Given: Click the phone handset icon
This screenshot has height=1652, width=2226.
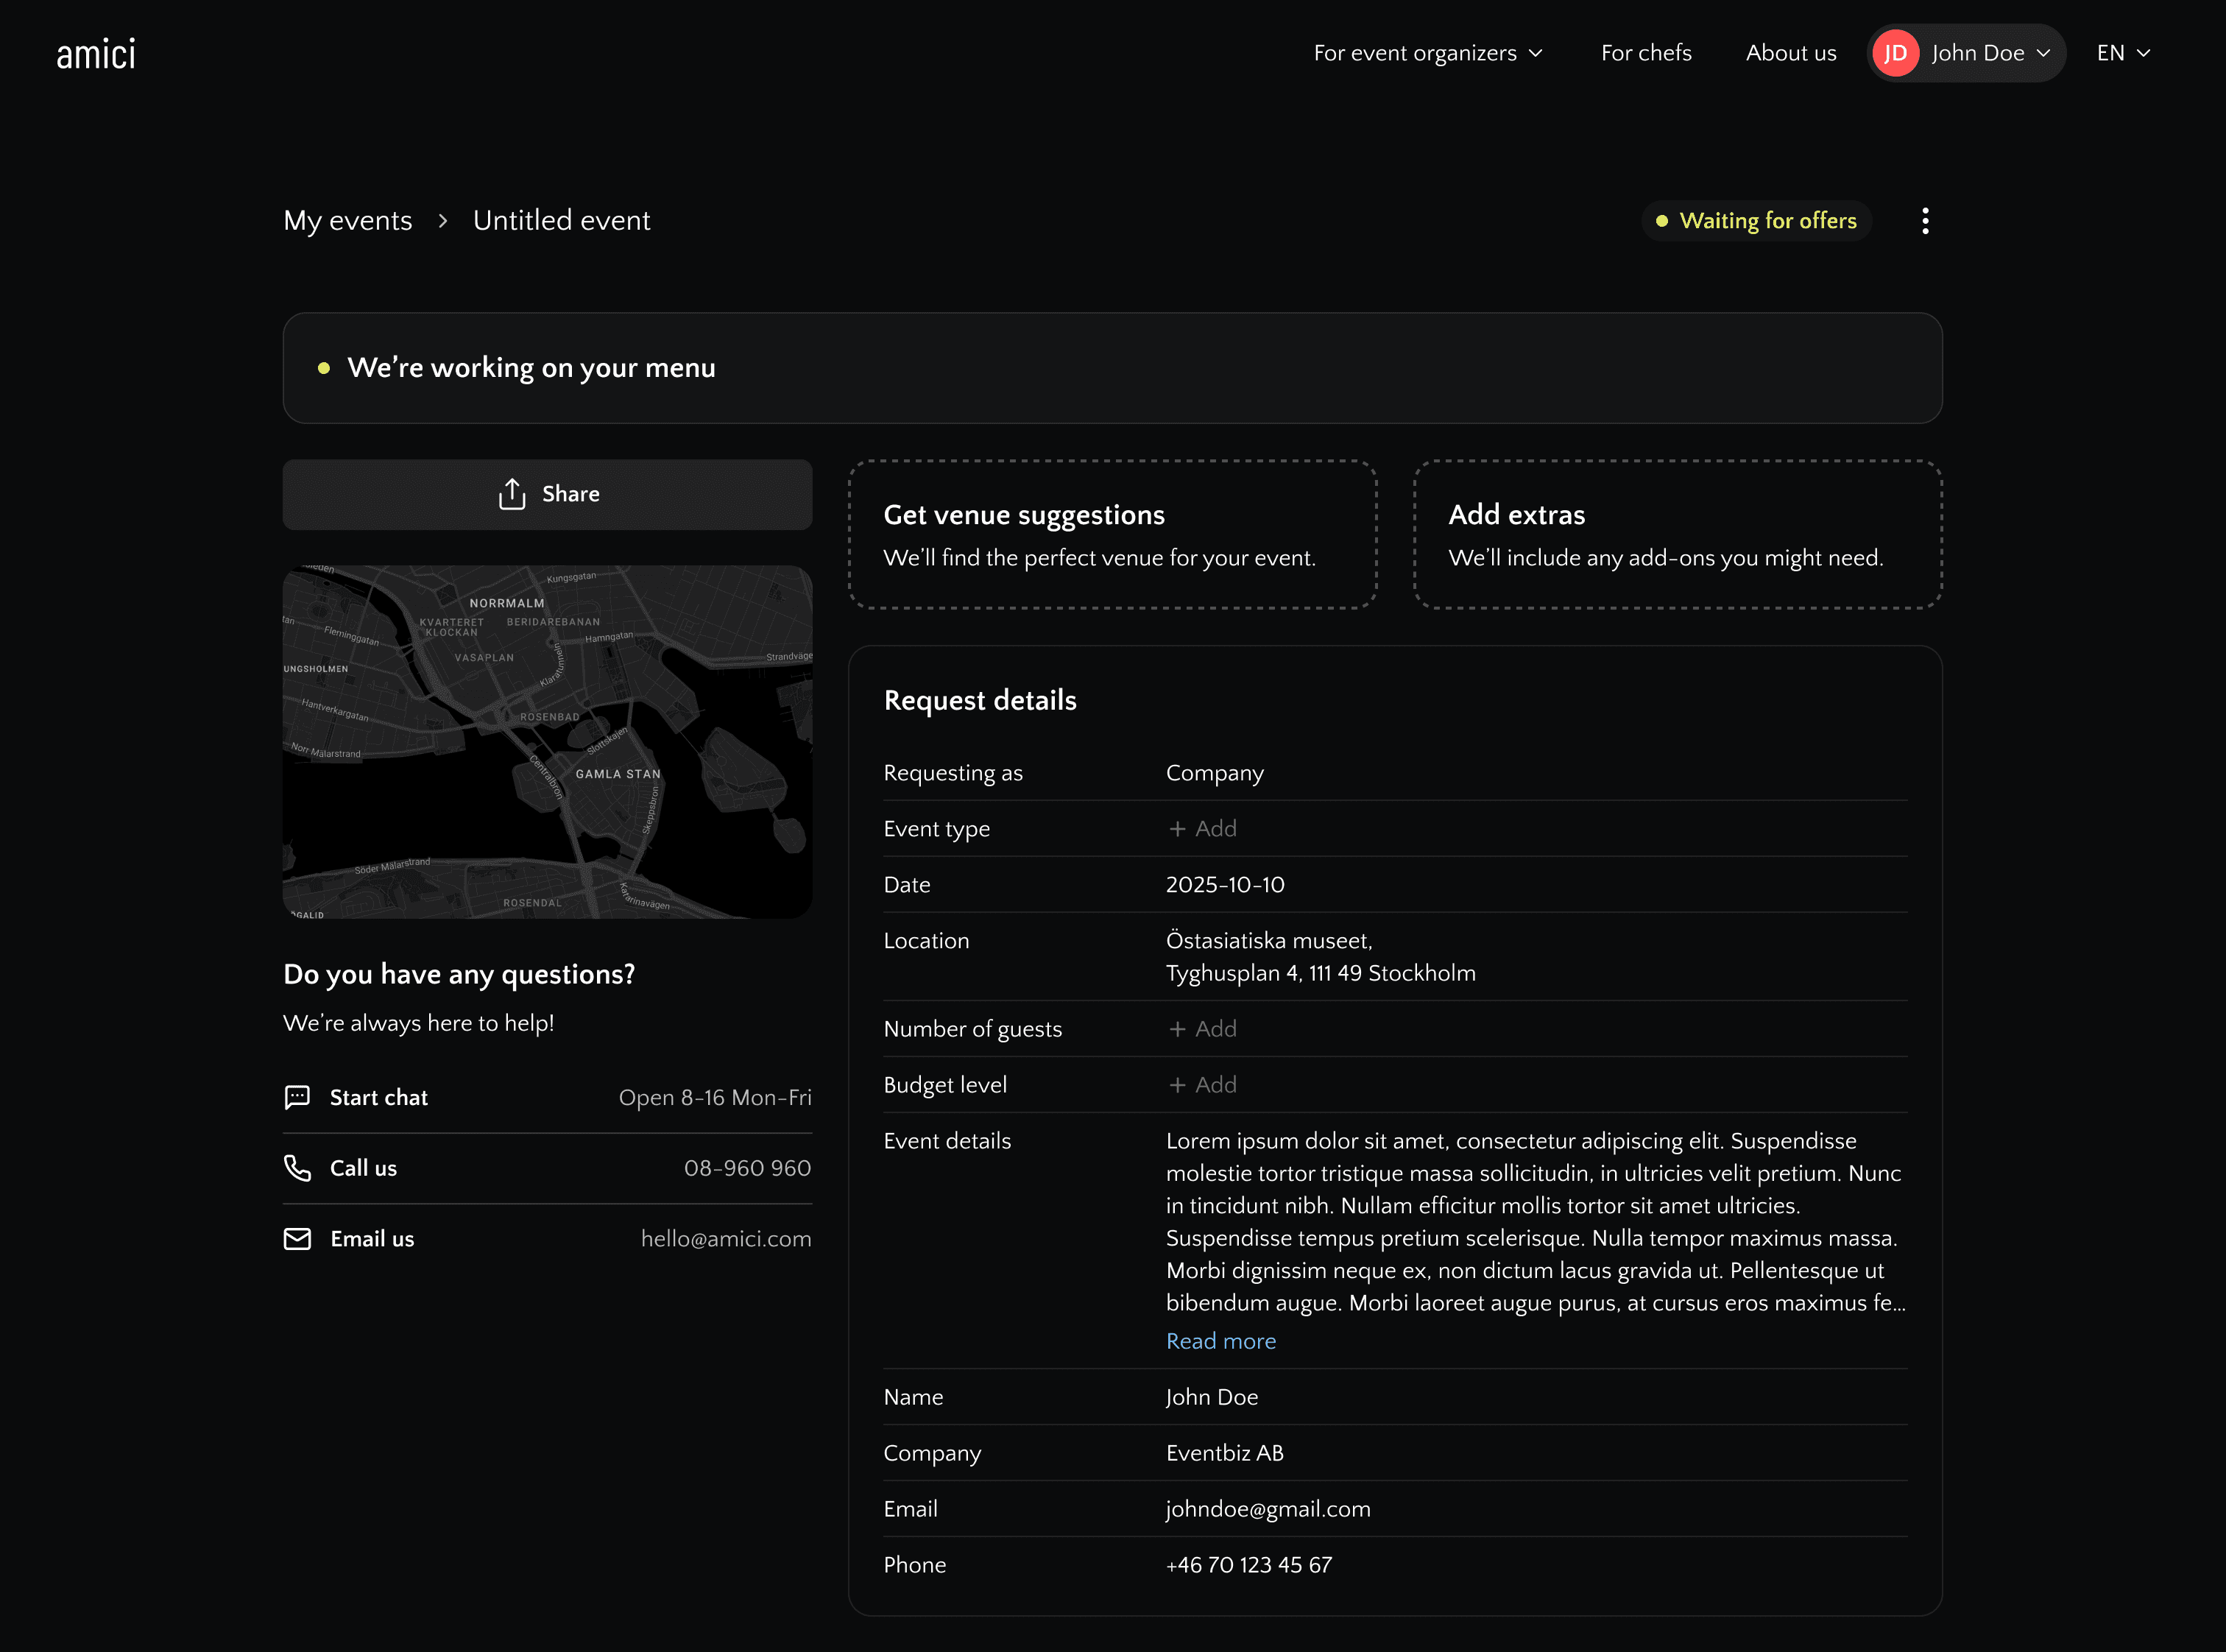Looking at the screenshot, I should (297, 1168).
